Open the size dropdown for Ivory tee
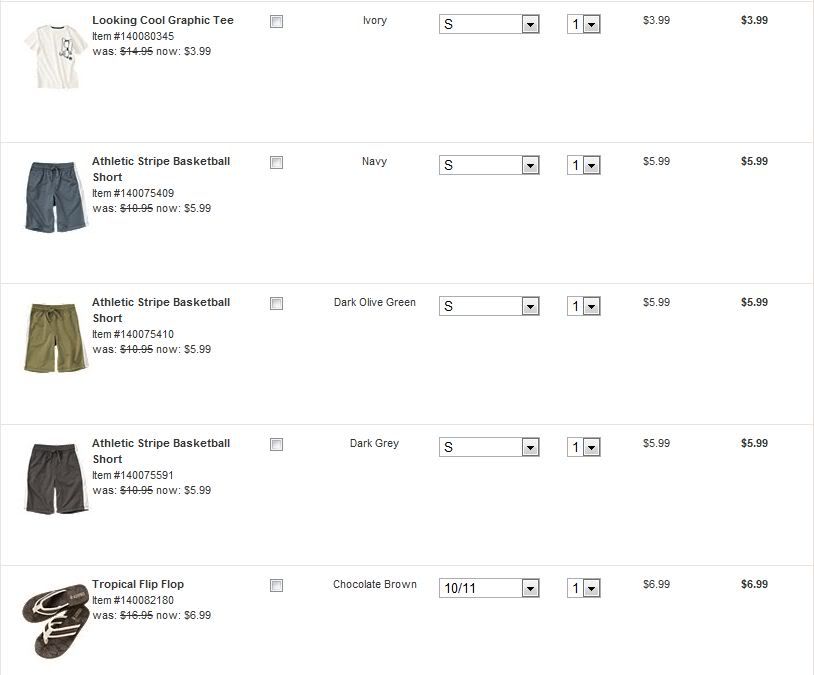The image size is (814, 675). pyautogui.click(x=489, y=24)
